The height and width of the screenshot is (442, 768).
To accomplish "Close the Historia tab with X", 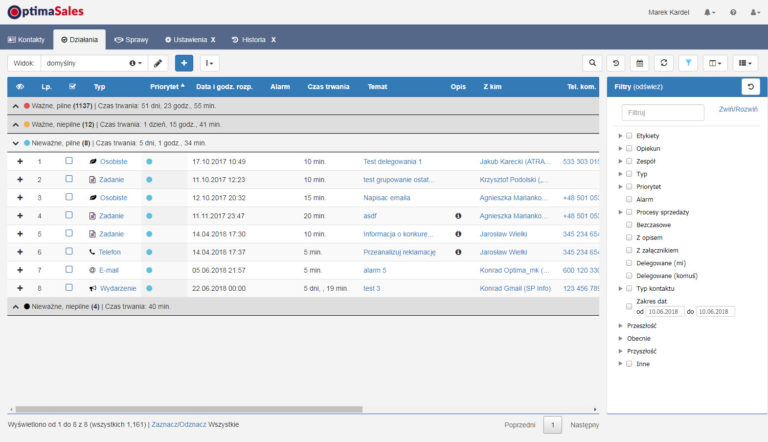I will [273, 40].
